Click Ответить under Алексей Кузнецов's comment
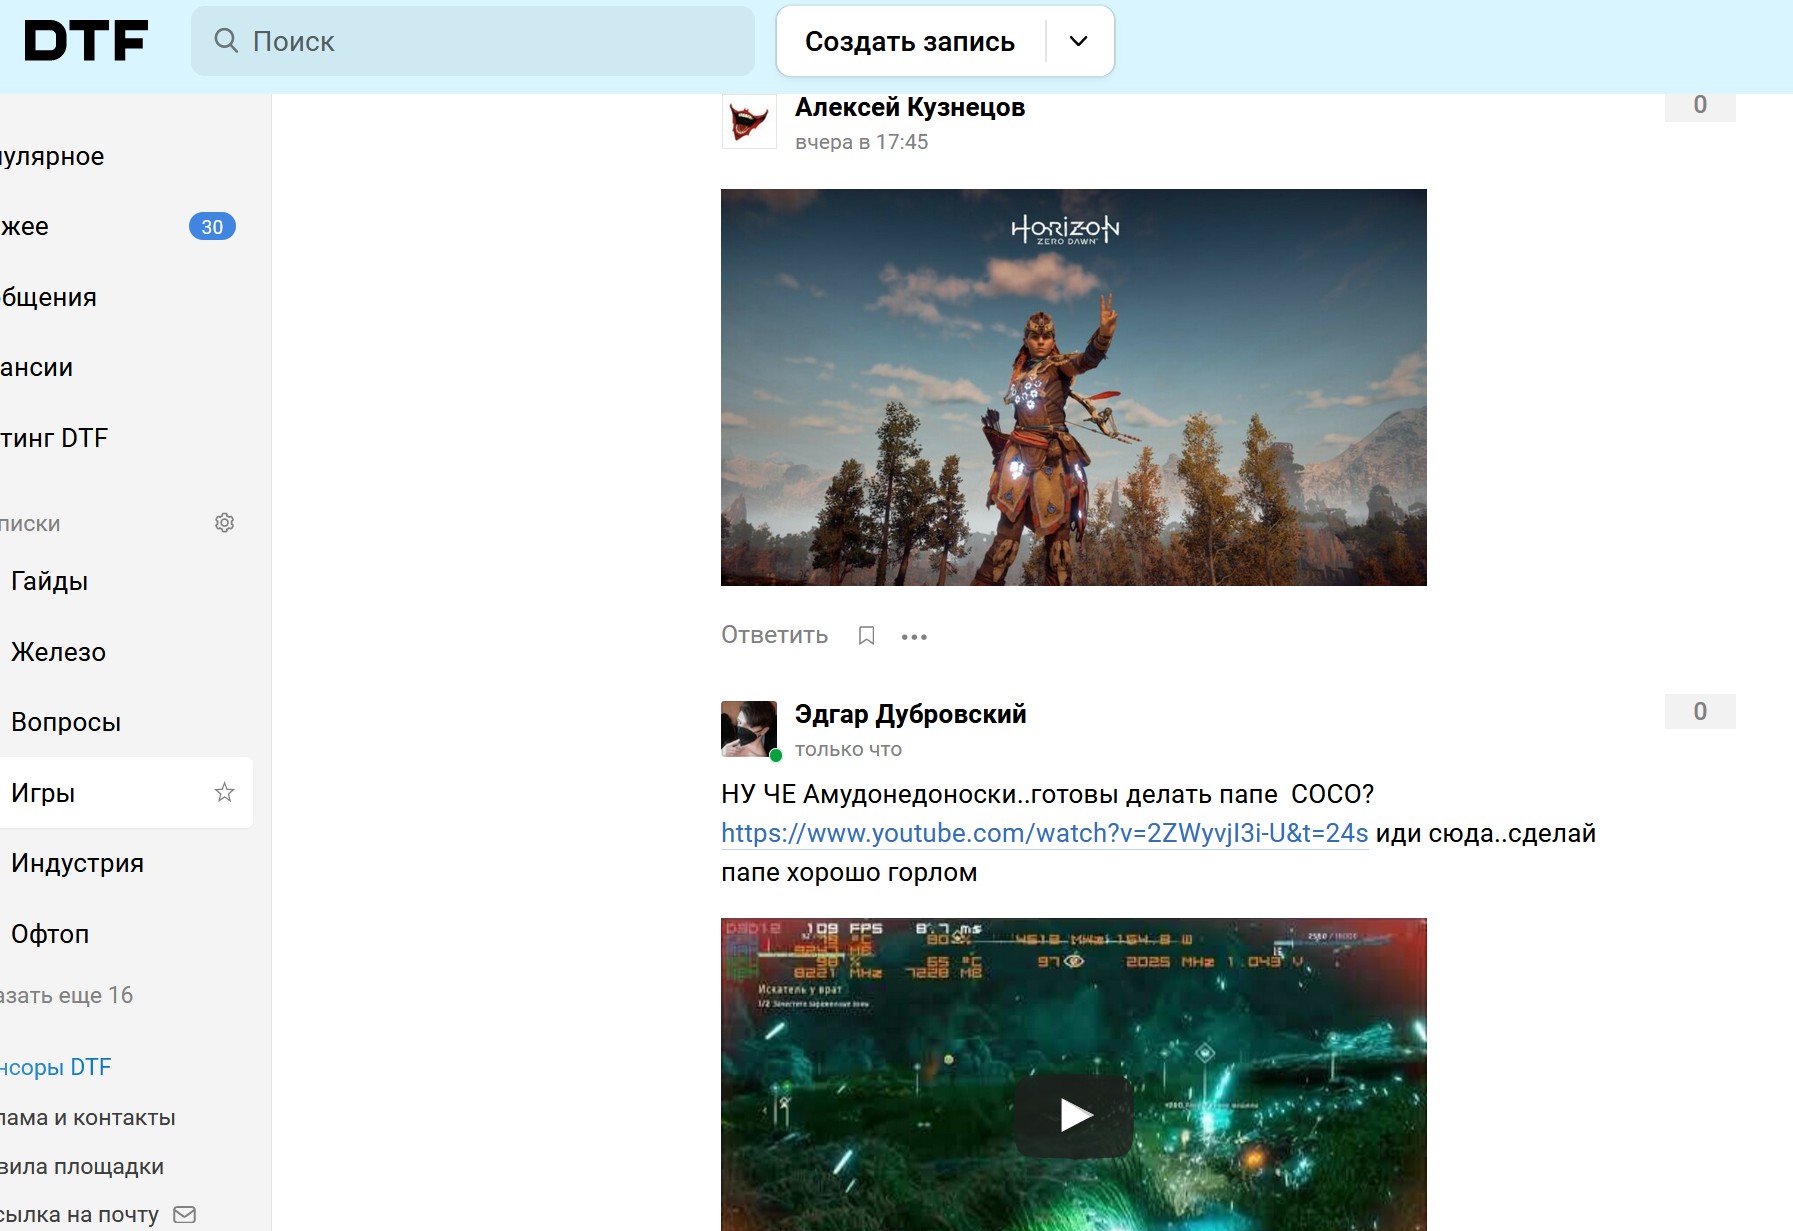The image size is (1793, 1231). point(774,635)
